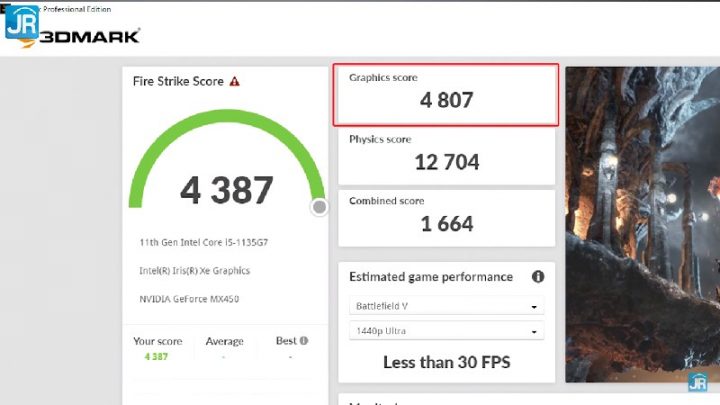
Task: Open the Battlefield V game dropdown
Action: 446,307
